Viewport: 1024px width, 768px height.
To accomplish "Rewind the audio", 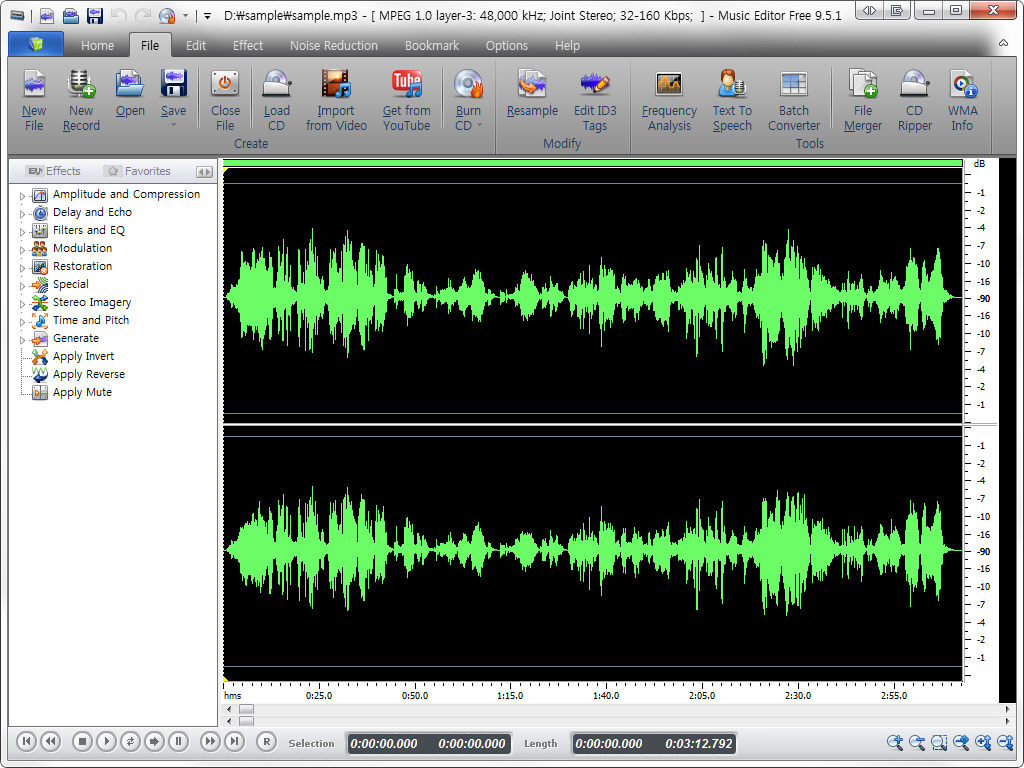I will click(x=50, y=741).
